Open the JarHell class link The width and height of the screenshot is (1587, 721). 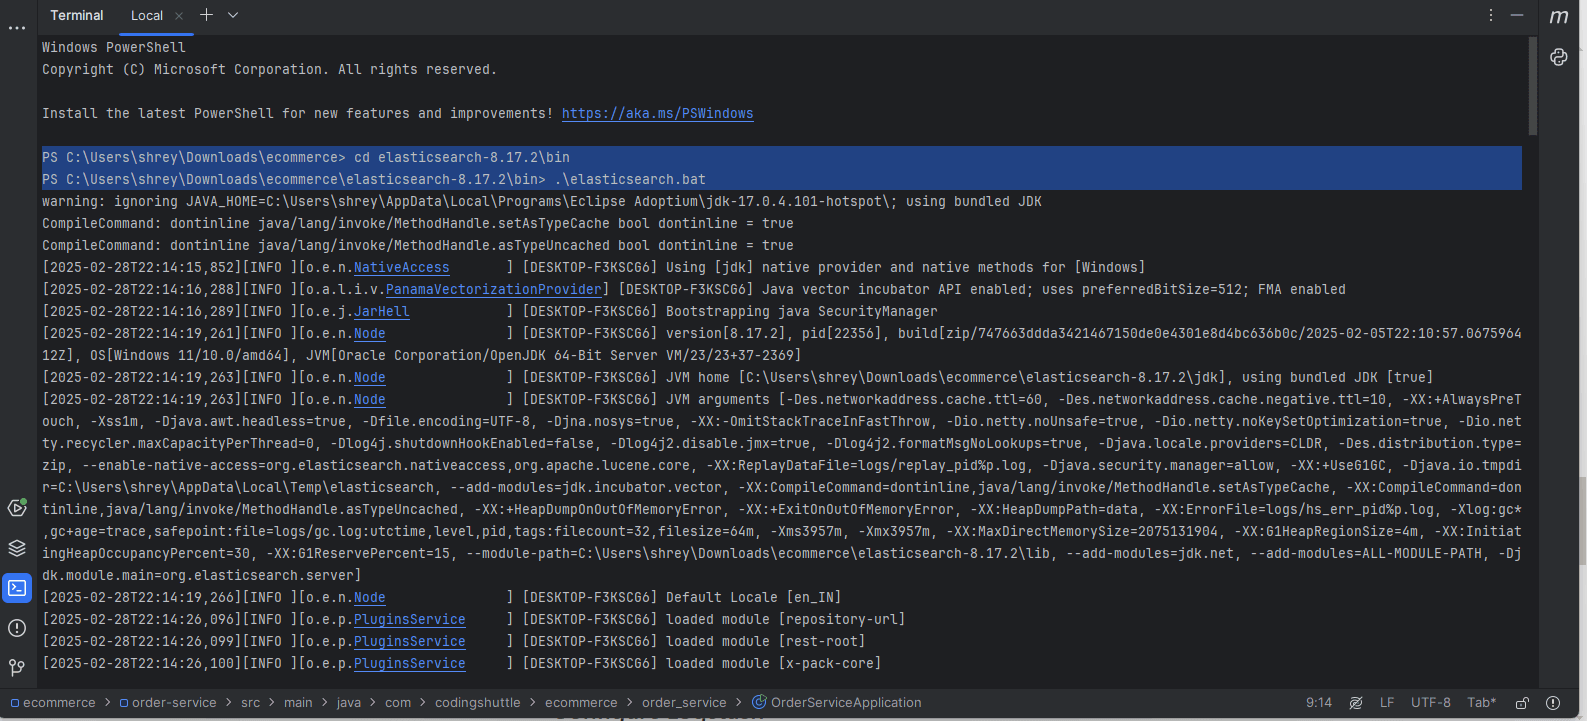click(382, 311)
